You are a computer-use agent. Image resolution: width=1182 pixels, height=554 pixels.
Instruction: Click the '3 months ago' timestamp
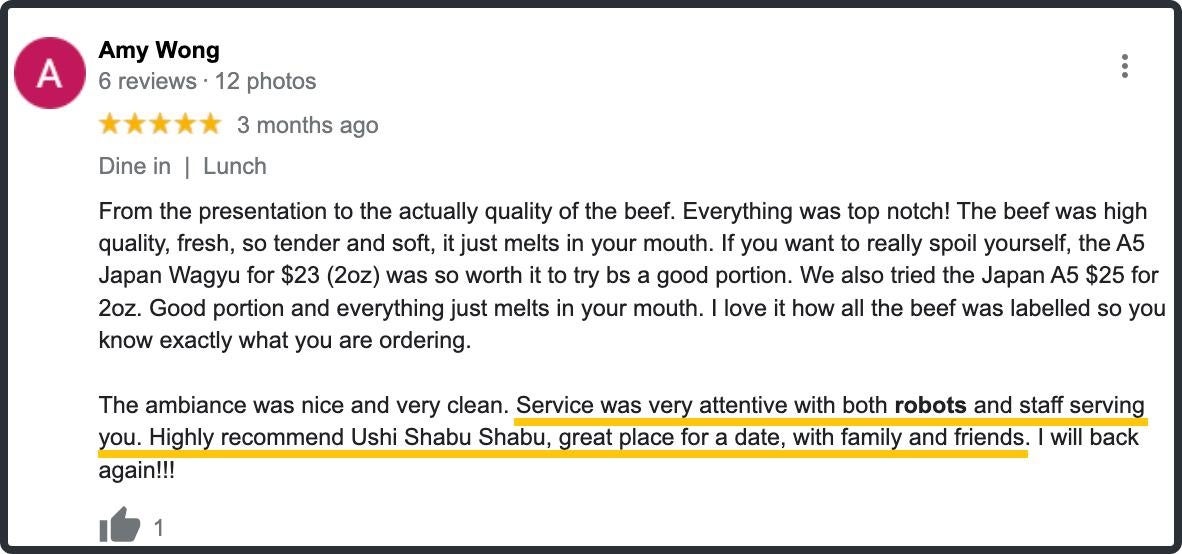tap(307, 126)
